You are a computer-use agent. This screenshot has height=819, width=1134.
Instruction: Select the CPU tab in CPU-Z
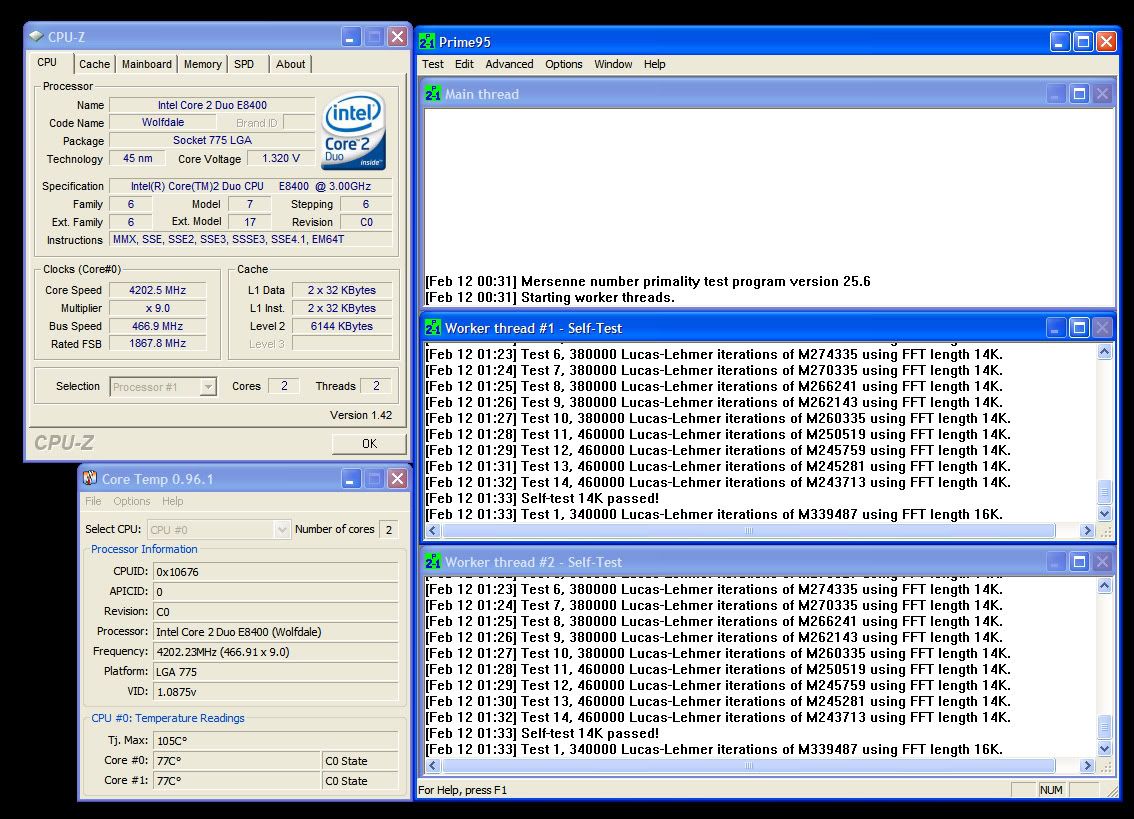47,62
